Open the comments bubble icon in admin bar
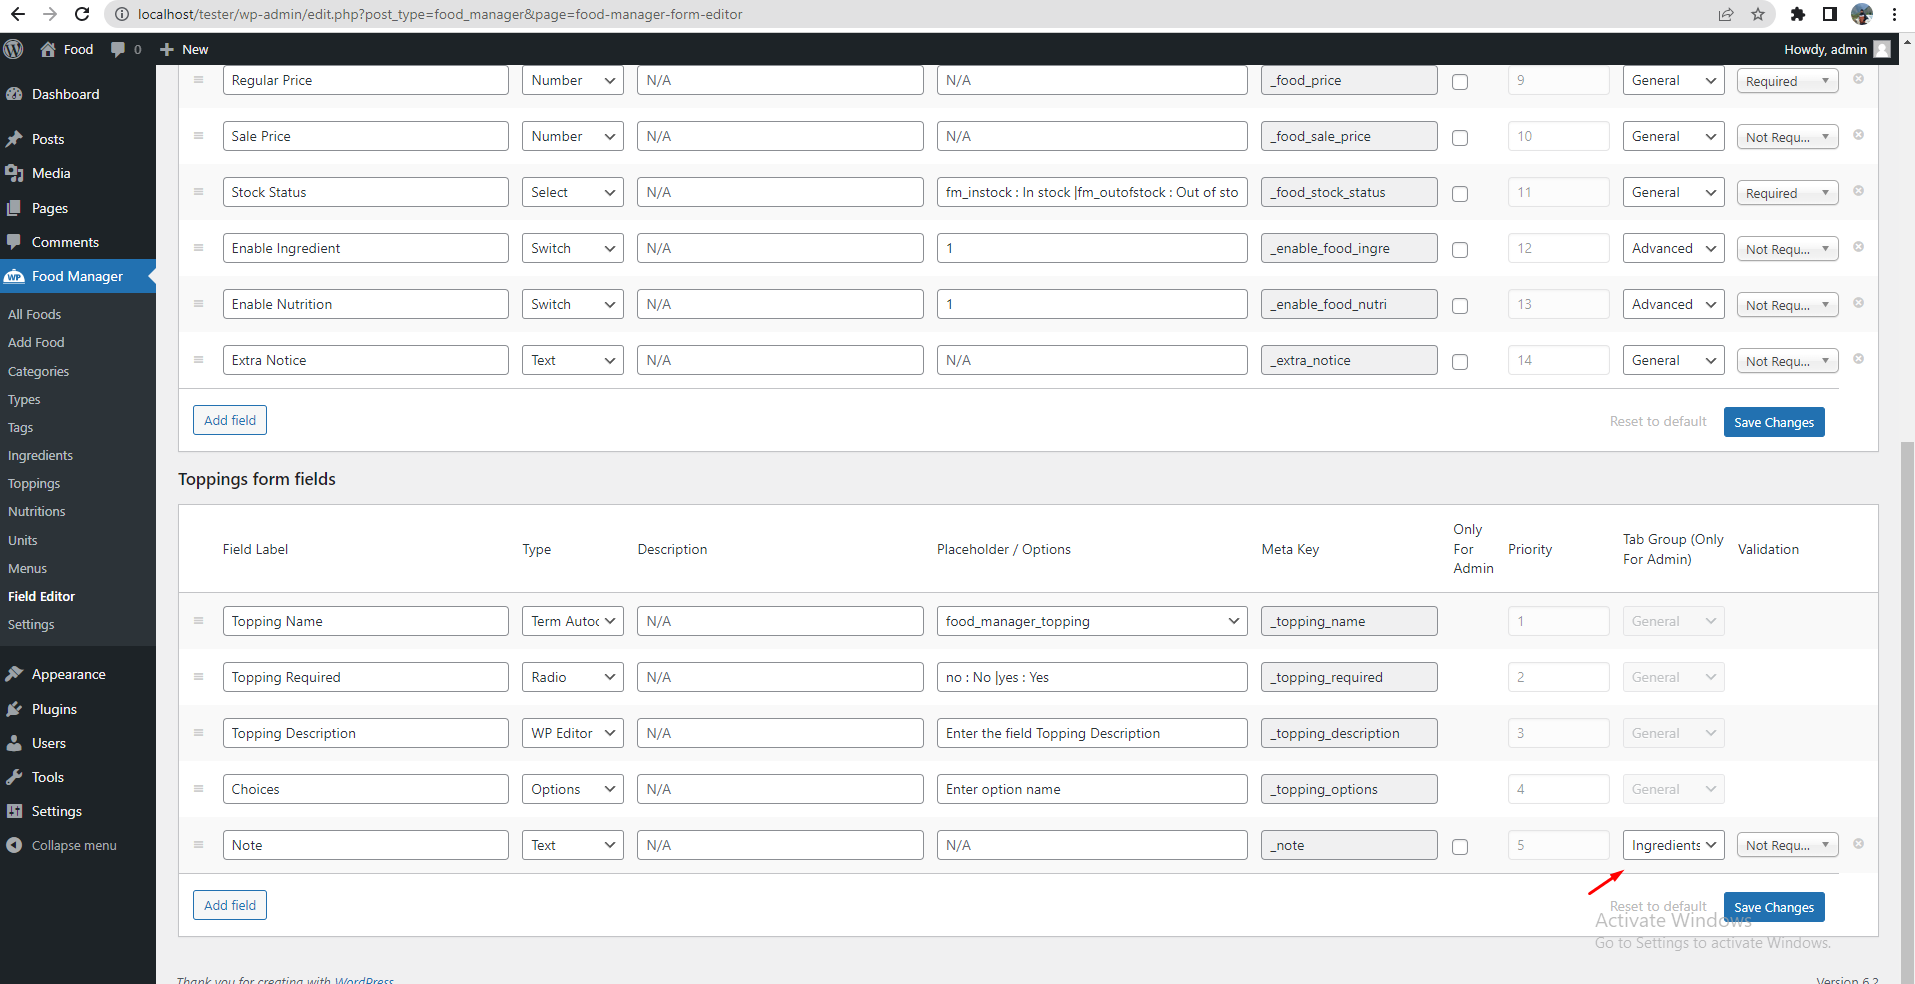The image size is (1915, 984). point(118,49)
